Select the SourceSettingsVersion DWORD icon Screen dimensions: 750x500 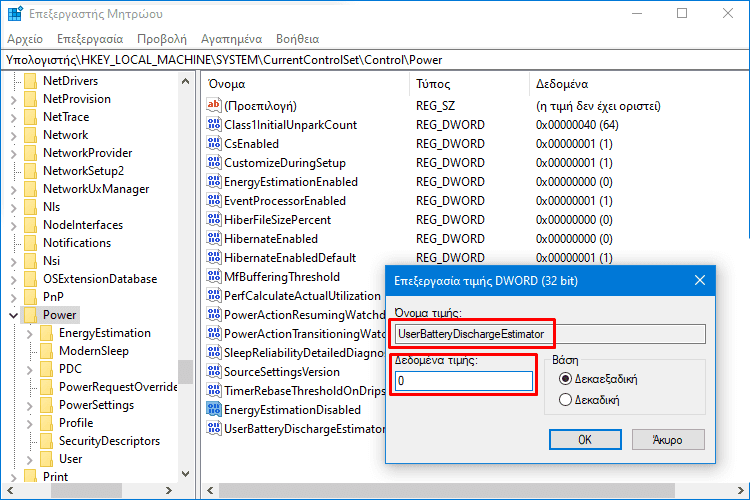click(x=214, y=372)
